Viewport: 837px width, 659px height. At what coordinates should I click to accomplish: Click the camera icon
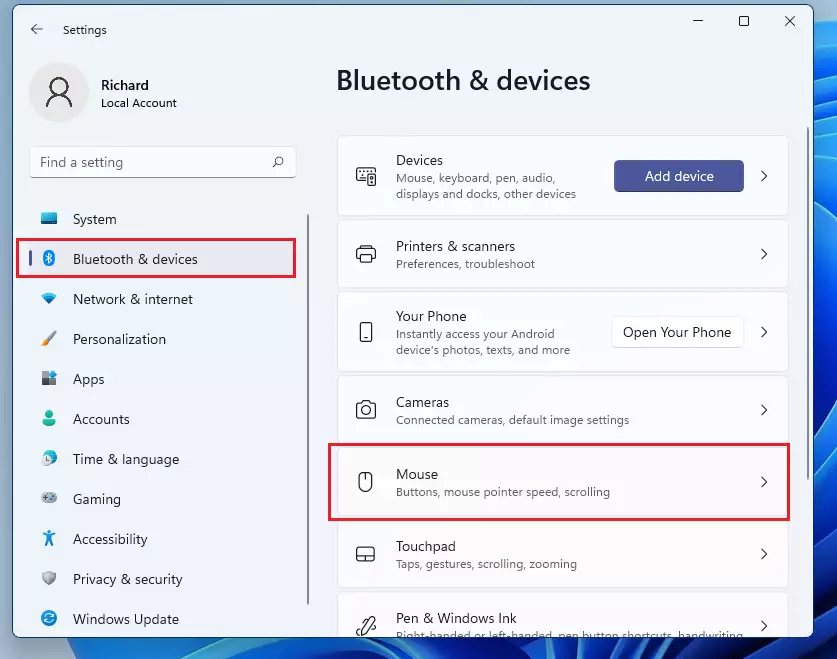click(366, 410)
